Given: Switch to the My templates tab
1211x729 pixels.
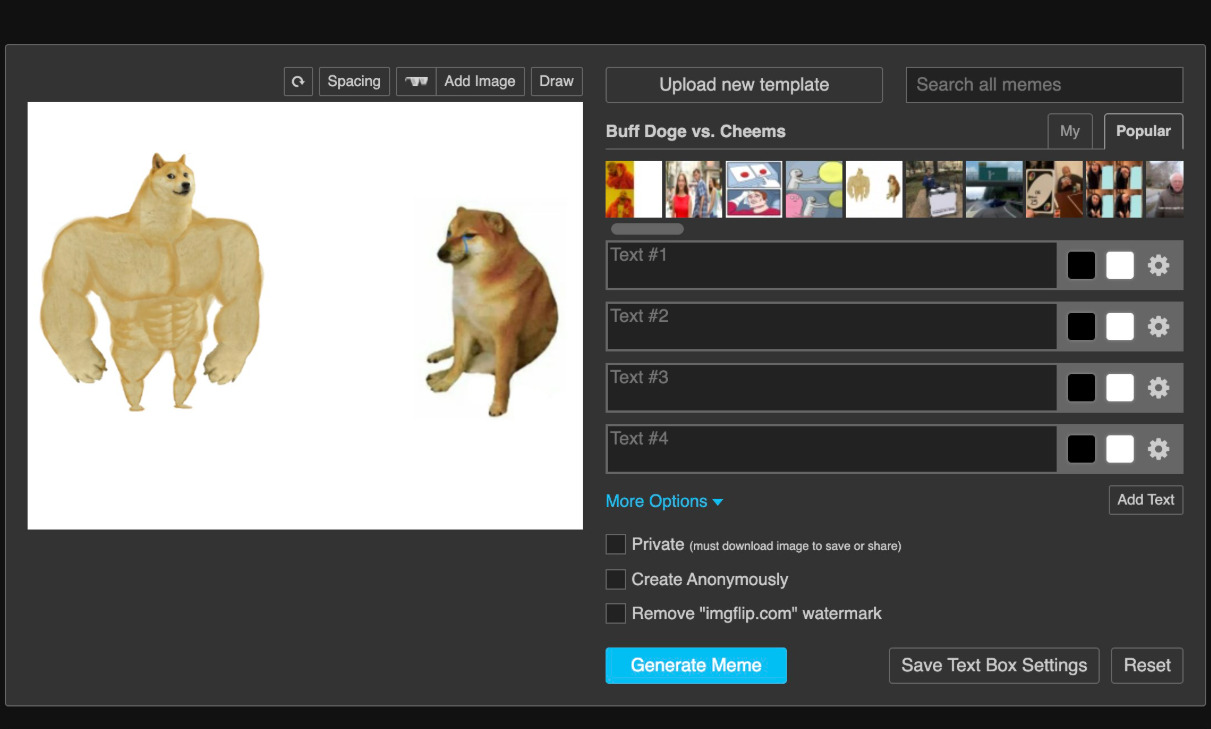Looking at the screenshot, I should (x=1069, y=131).
